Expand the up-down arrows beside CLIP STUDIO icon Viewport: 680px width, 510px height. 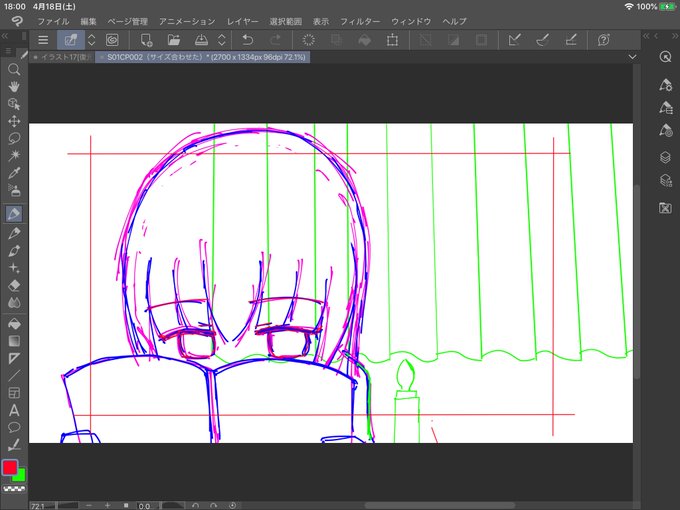tap(91, 40)
